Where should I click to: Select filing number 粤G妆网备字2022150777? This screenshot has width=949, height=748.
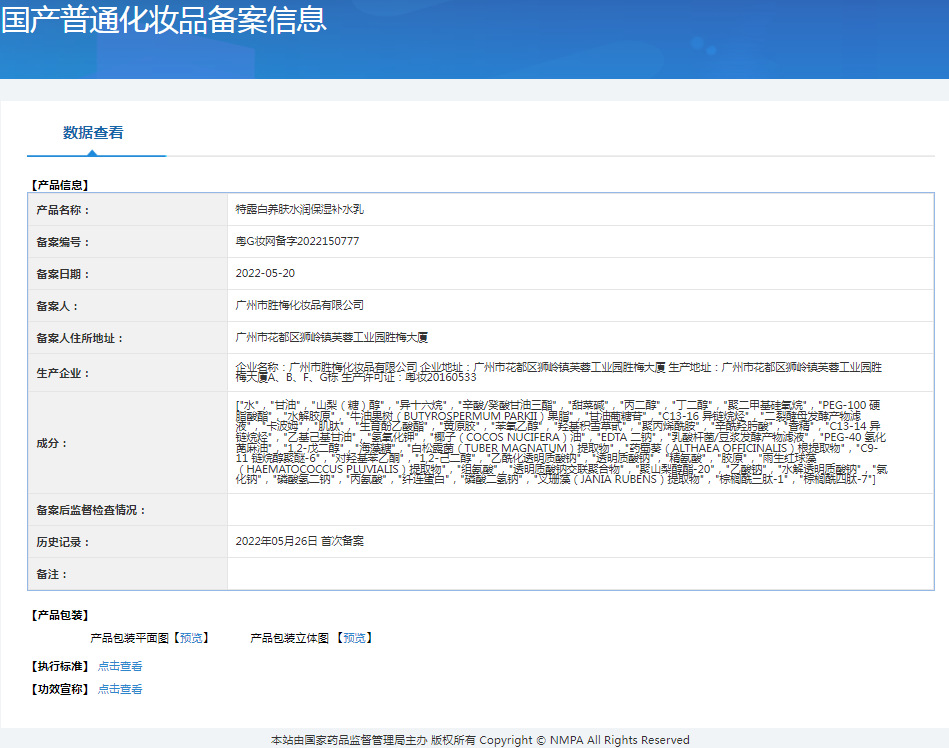pyautogui.click(x=297, y=241)
